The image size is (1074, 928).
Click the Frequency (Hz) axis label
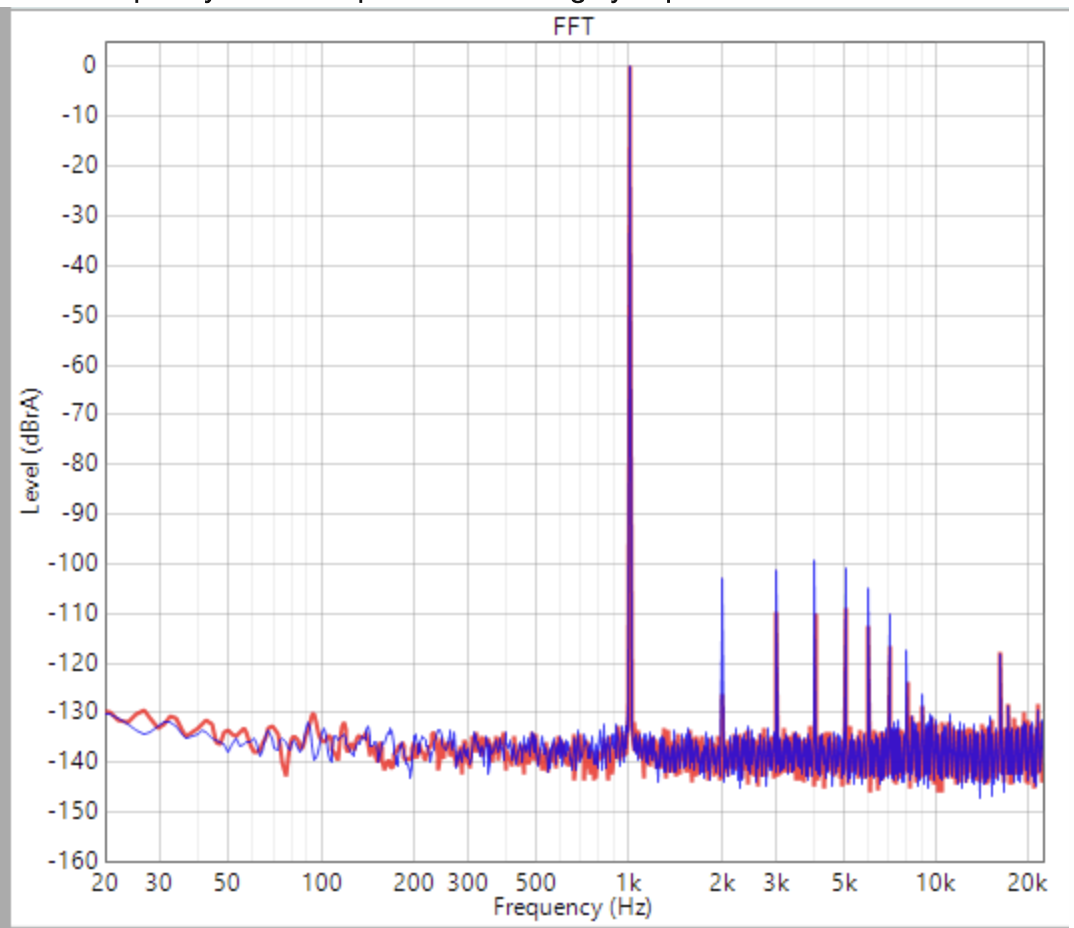tap(573, 907)
